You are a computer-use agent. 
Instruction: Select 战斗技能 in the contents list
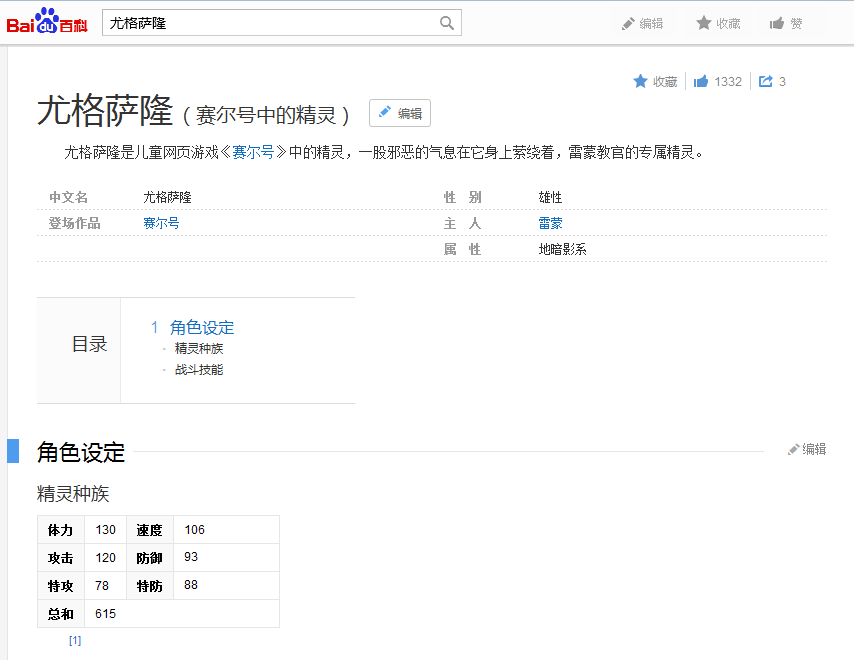(197, 369)
